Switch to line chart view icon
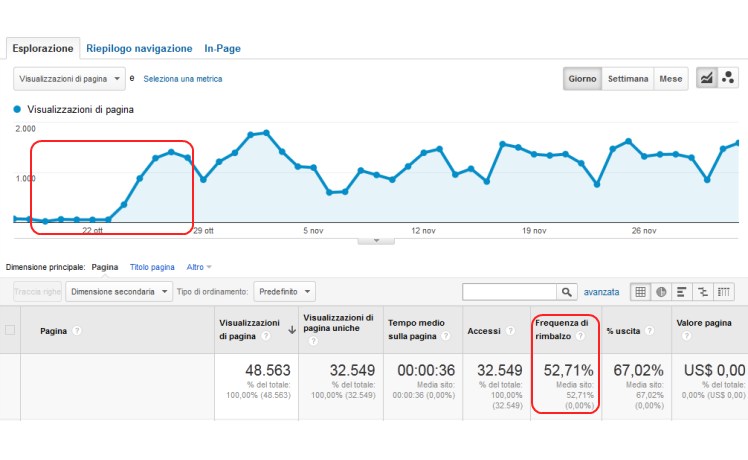 click(707, 78)
